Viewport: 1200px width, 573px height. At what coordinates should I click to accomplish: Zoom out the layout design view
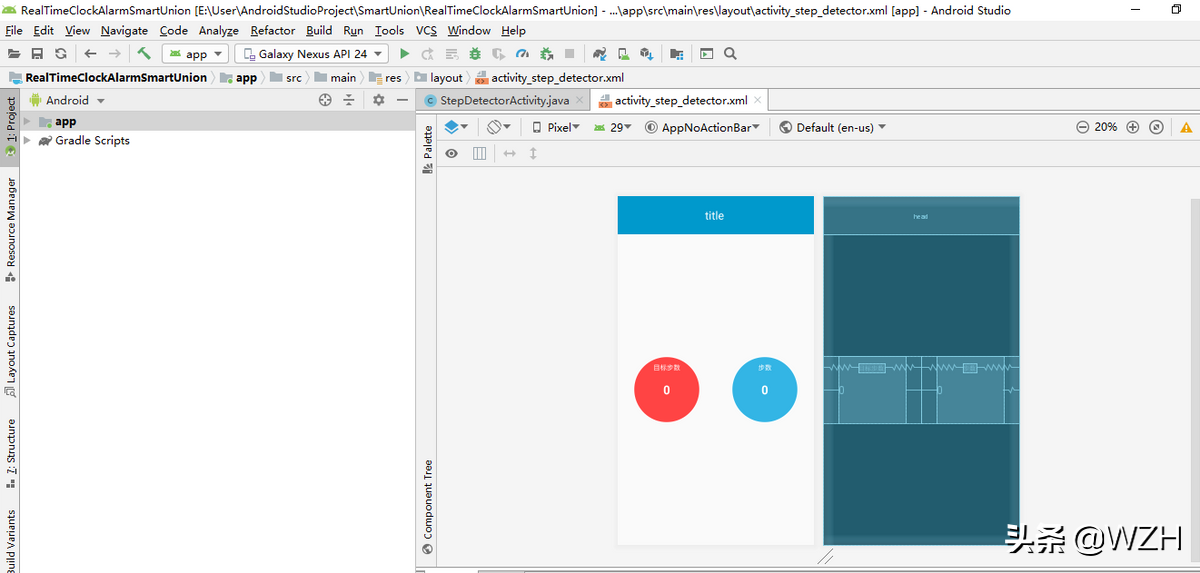(1083, 127)
